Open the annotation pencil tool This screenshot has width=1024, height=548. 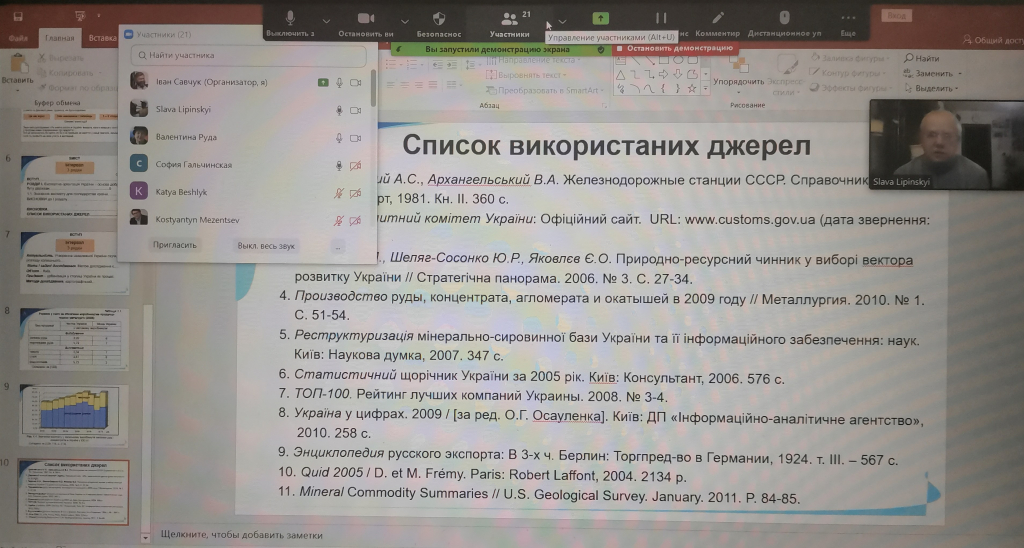718,18
